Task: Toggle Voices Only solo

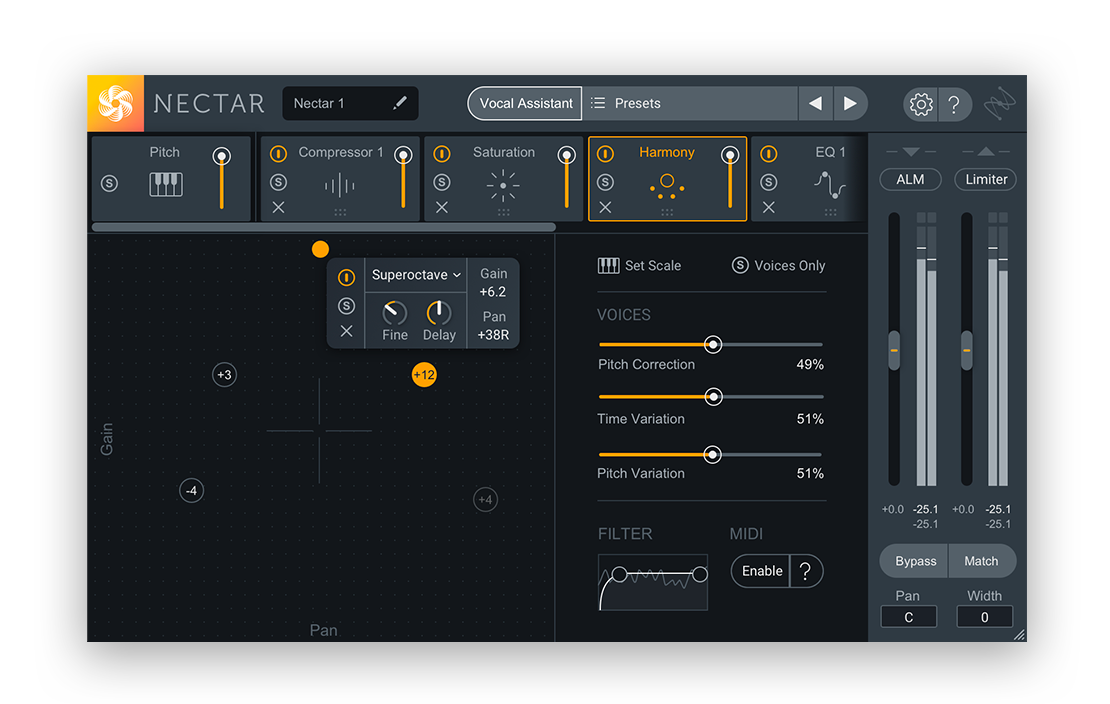Action: coord(740,266)
